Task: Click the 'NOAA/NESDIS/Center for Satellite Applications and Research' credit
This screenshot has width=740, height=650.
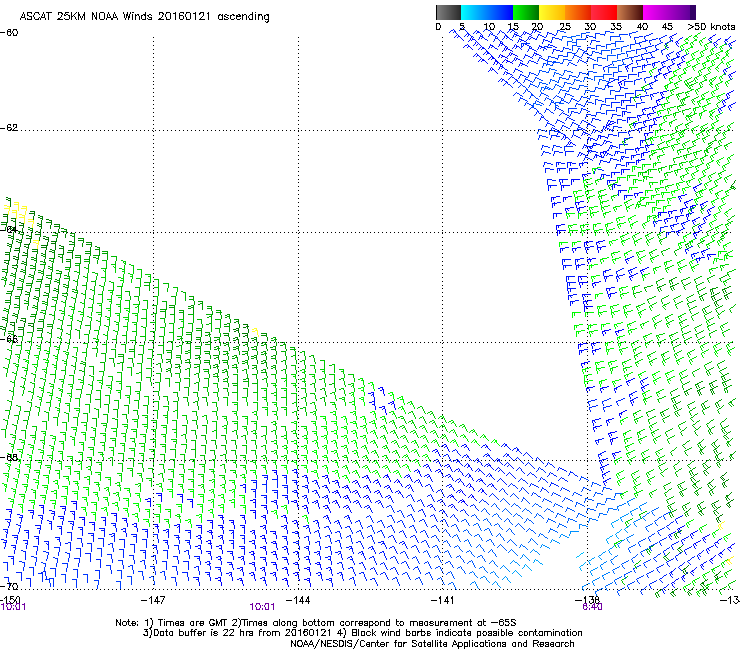Action: (x=432, y=644)
